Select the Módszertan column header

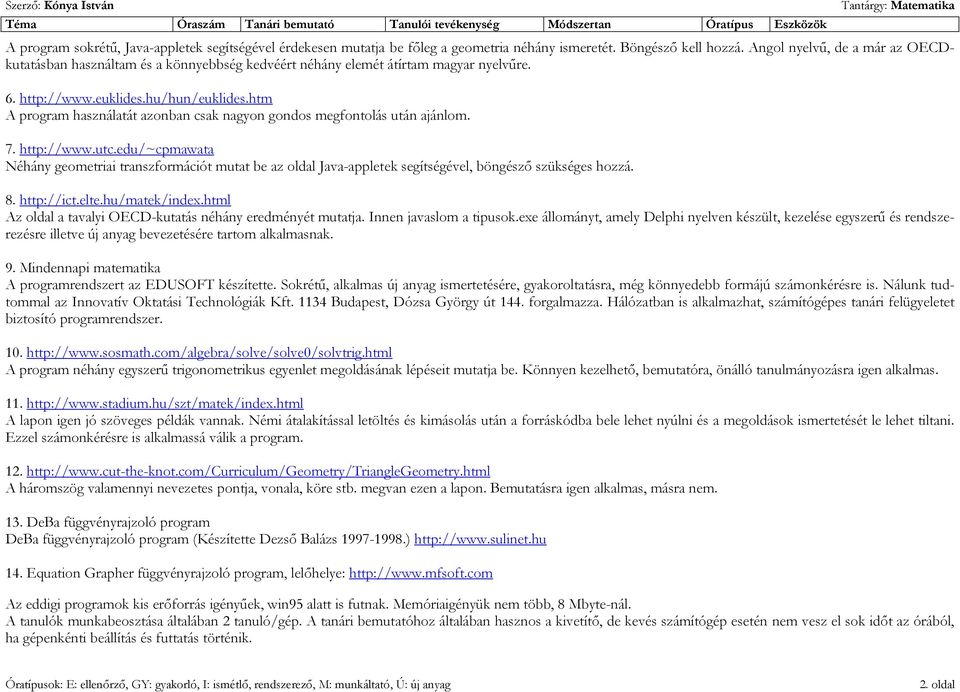click(623, 24)
